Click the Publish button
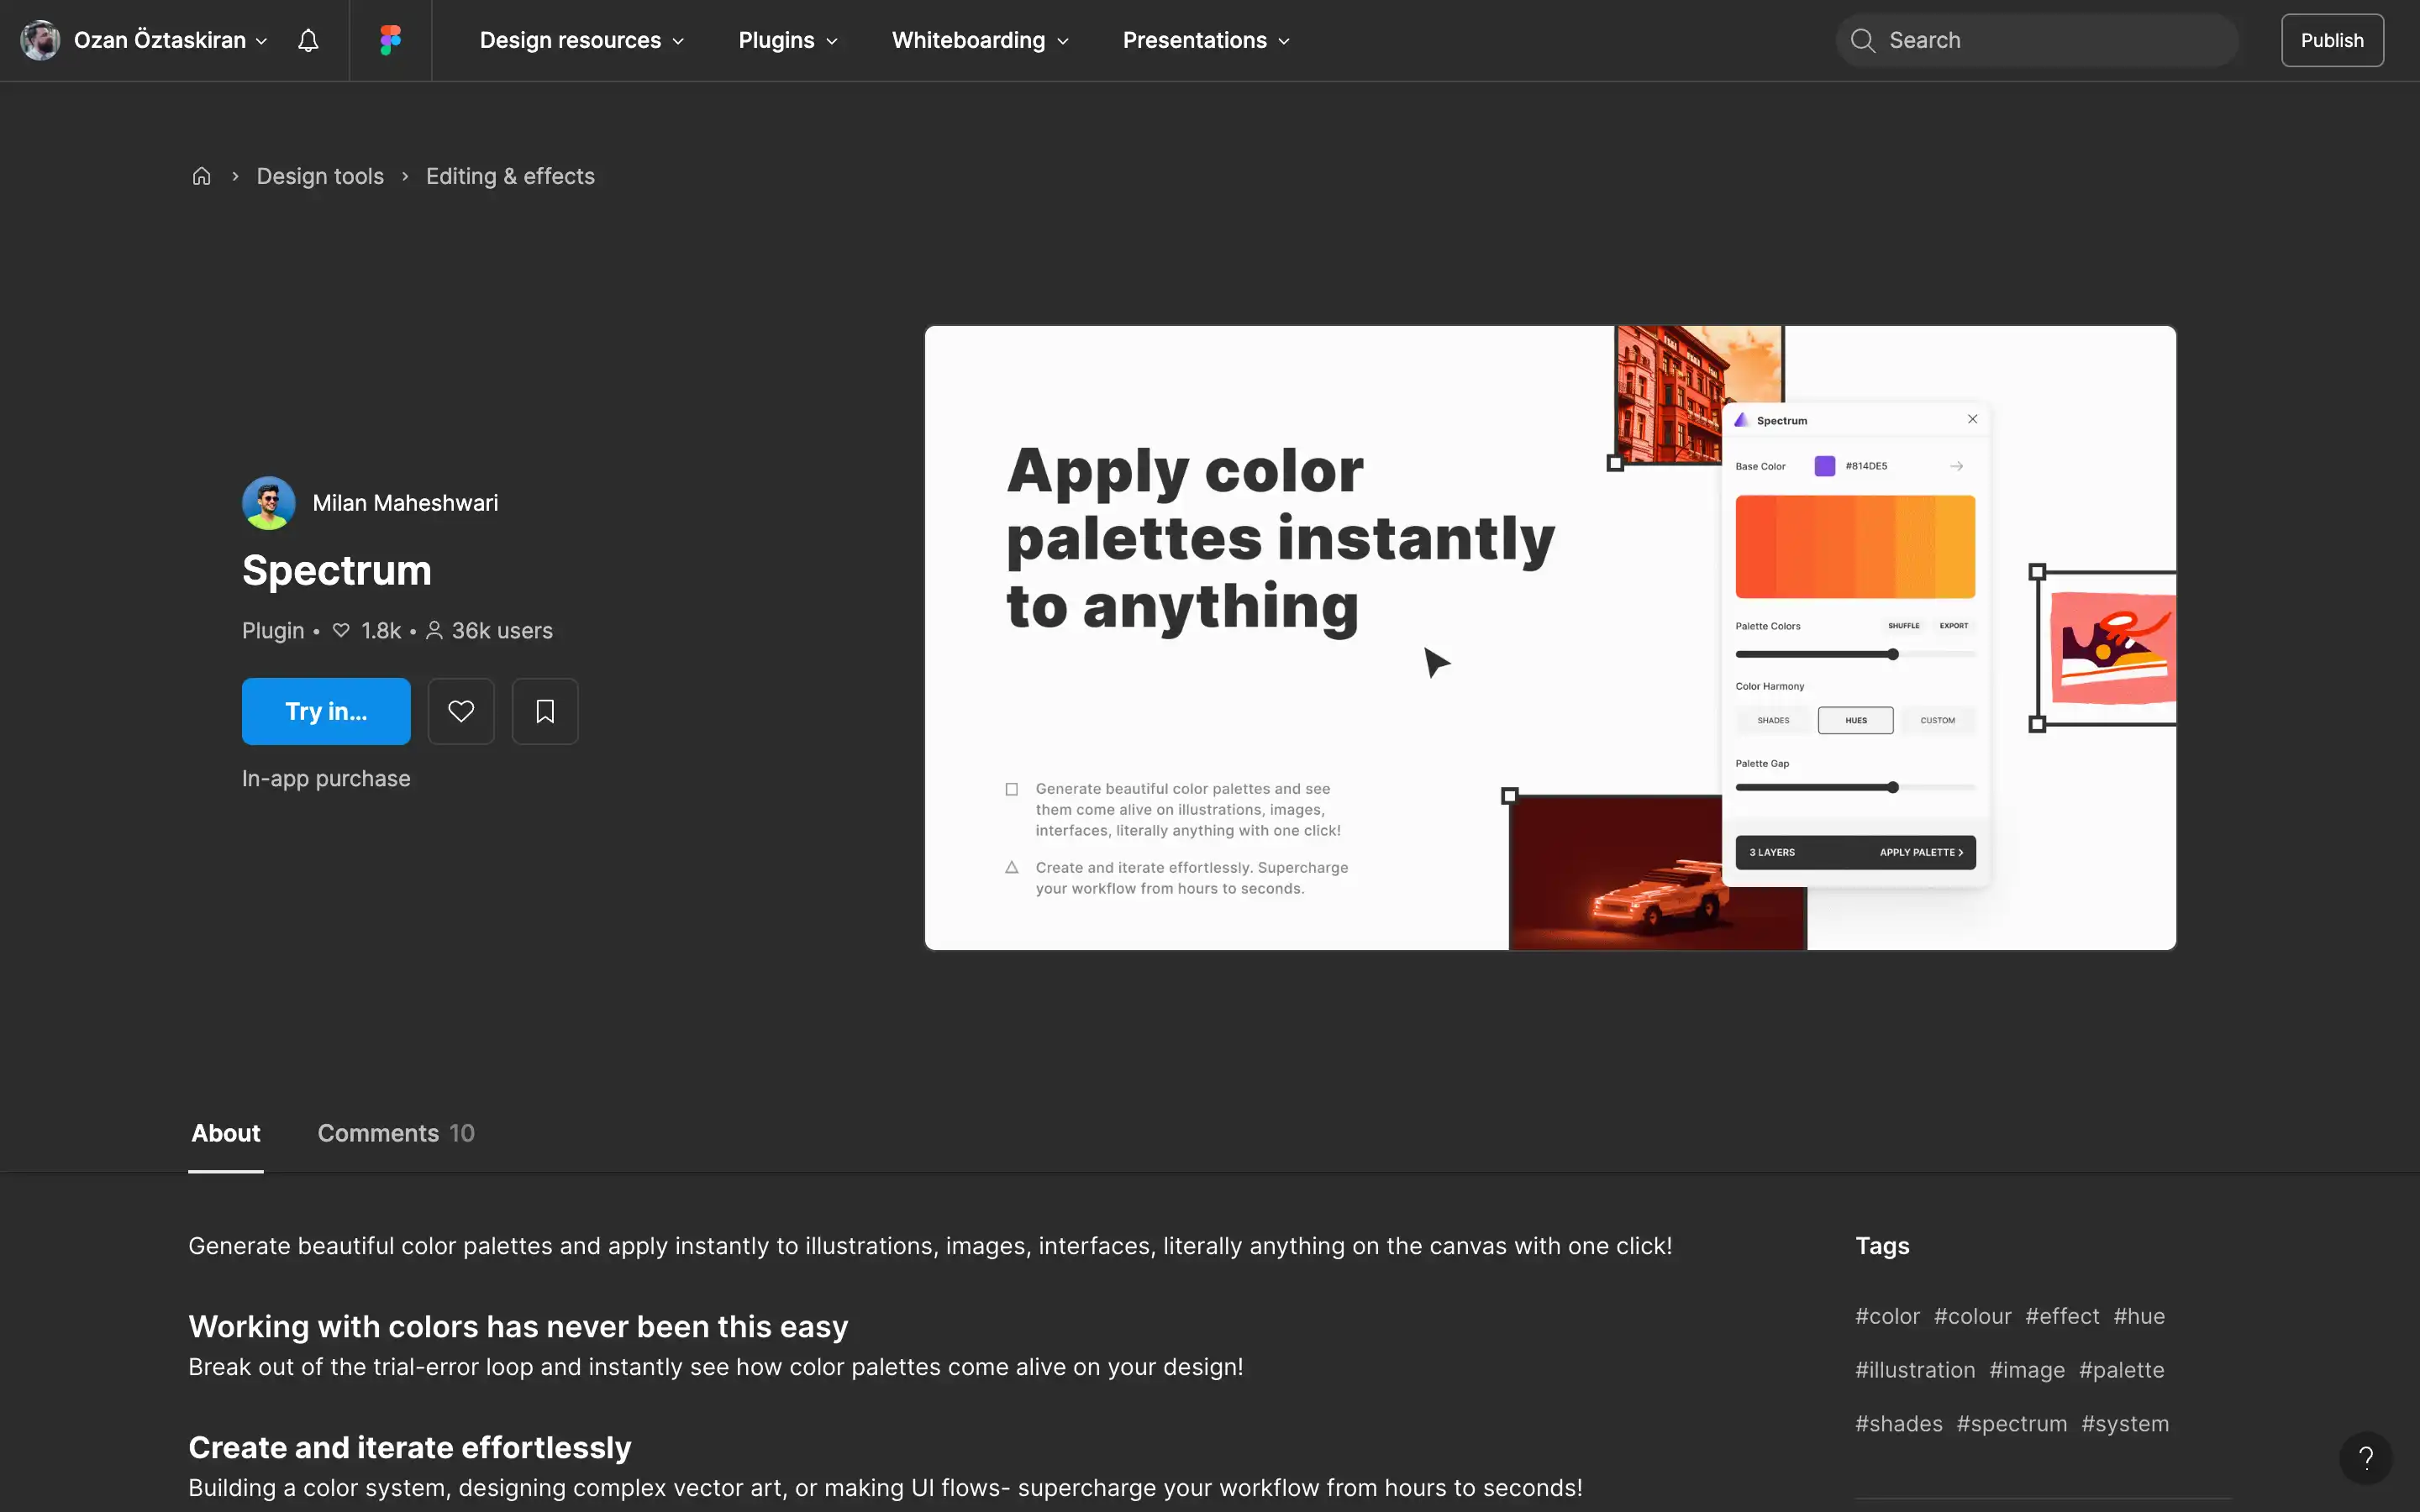The height and width of the screenshot is (1512, 2420). (x=2332, y=40)
